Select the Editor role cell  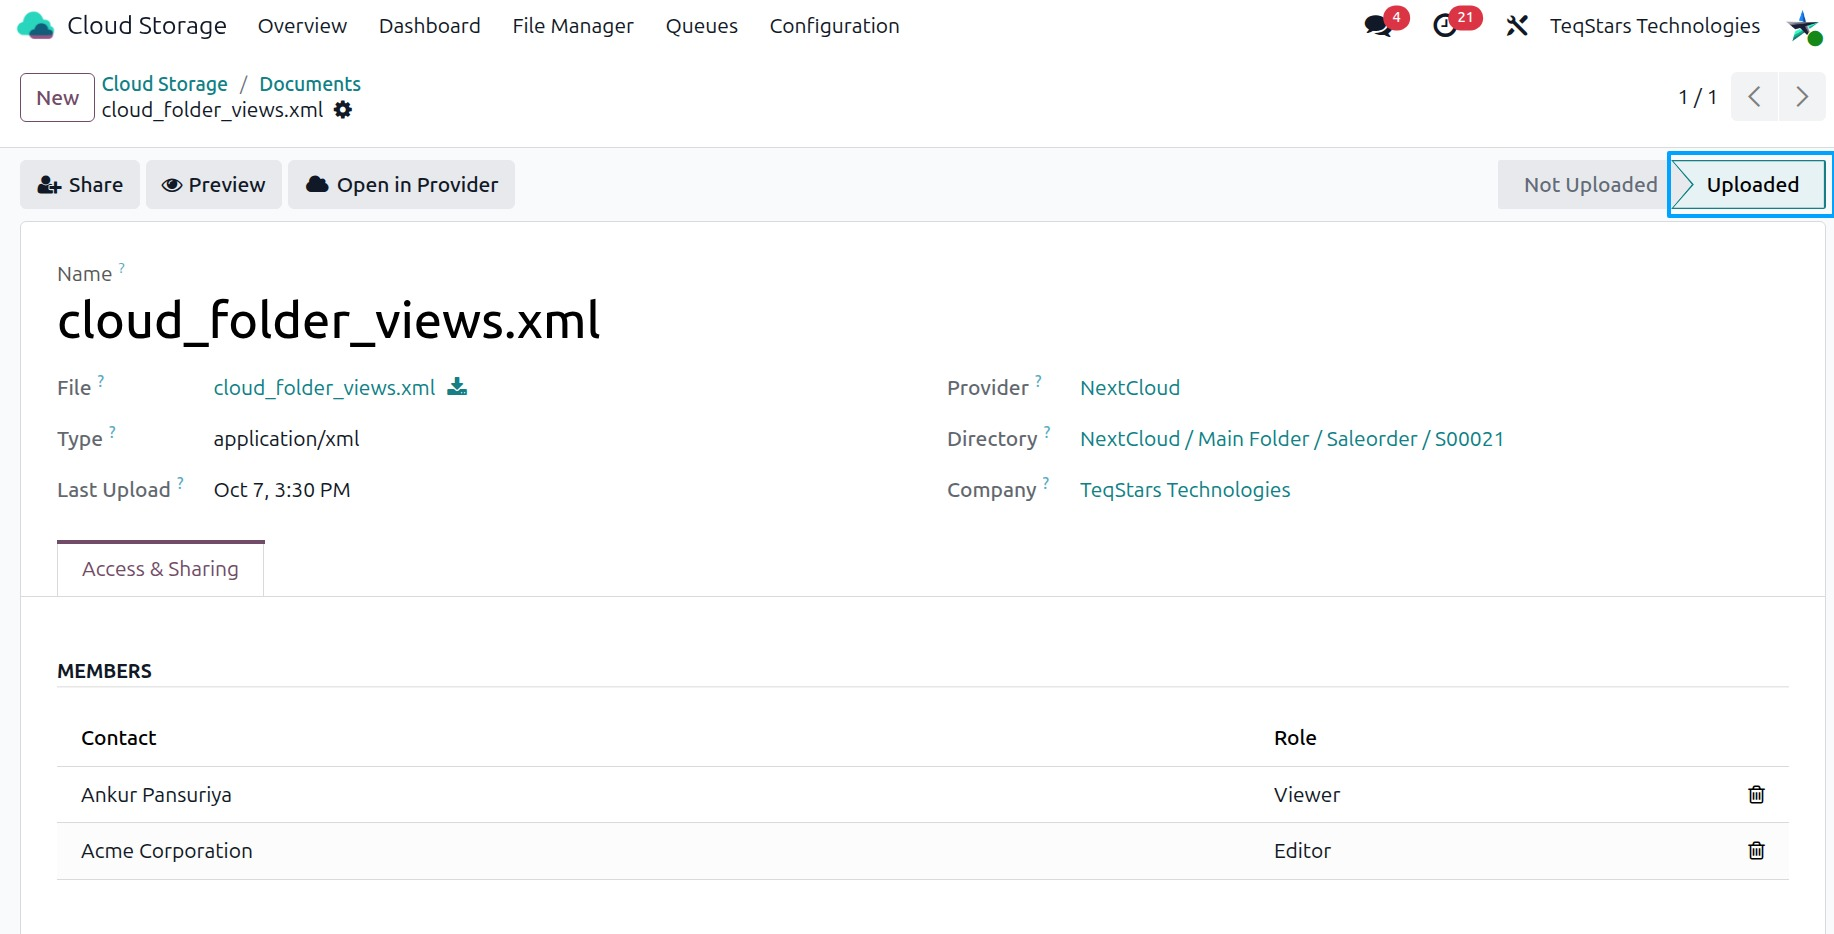[1302, 851]
